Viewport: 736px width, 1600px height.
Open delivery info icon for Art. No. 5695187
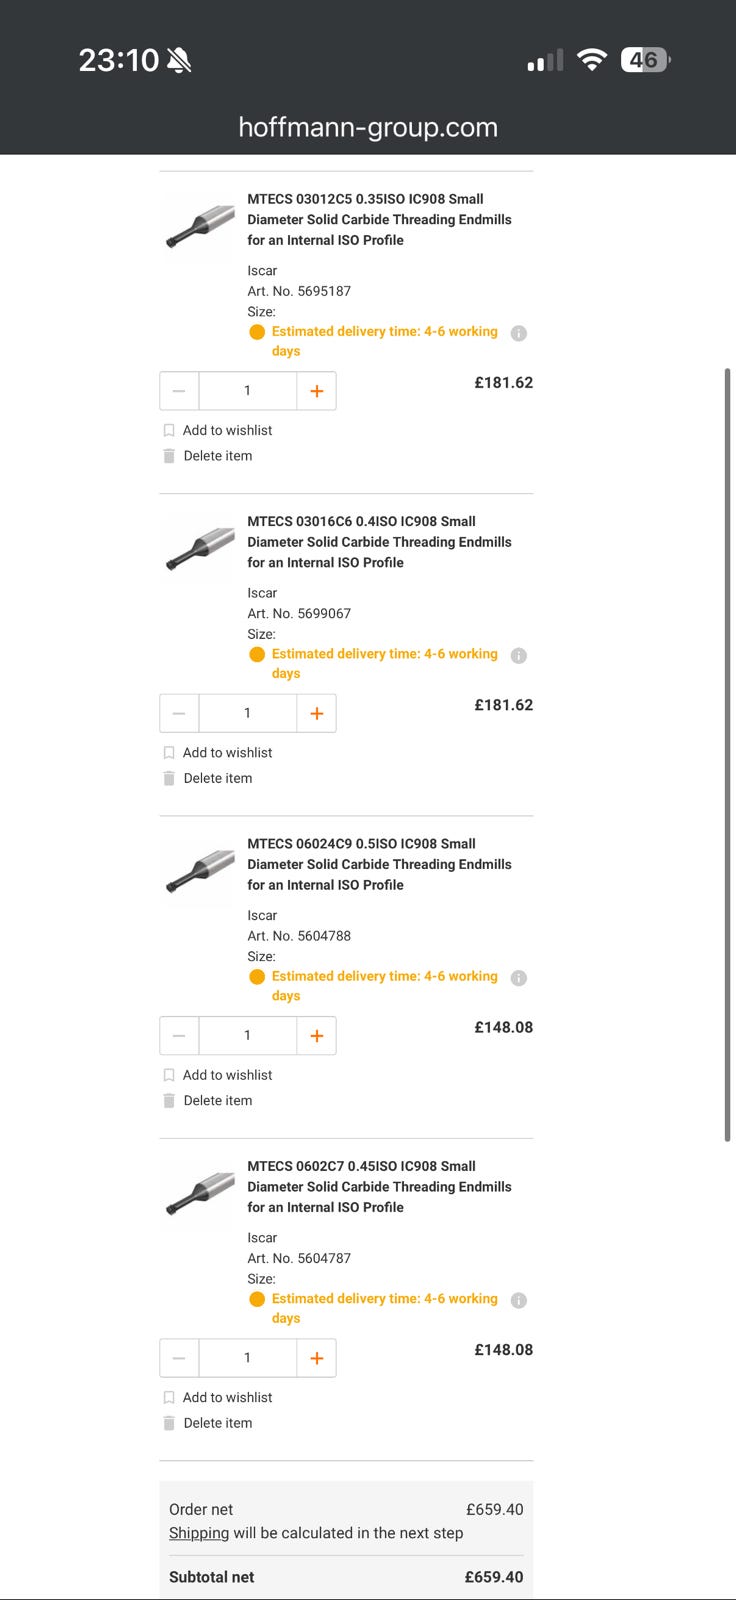click(518, 333)
